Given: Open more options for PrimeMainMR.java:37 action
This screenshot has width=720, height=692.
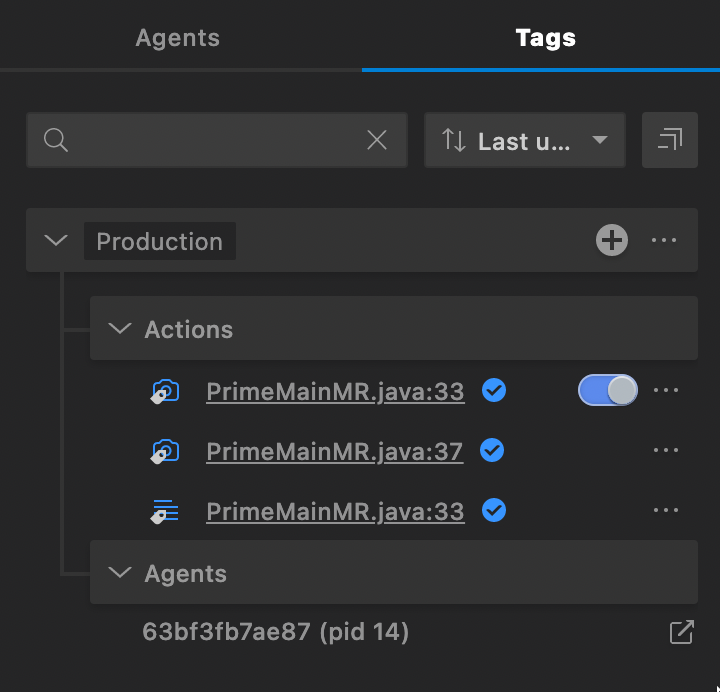Looking at the screenshot, I should tap(666, 451).
